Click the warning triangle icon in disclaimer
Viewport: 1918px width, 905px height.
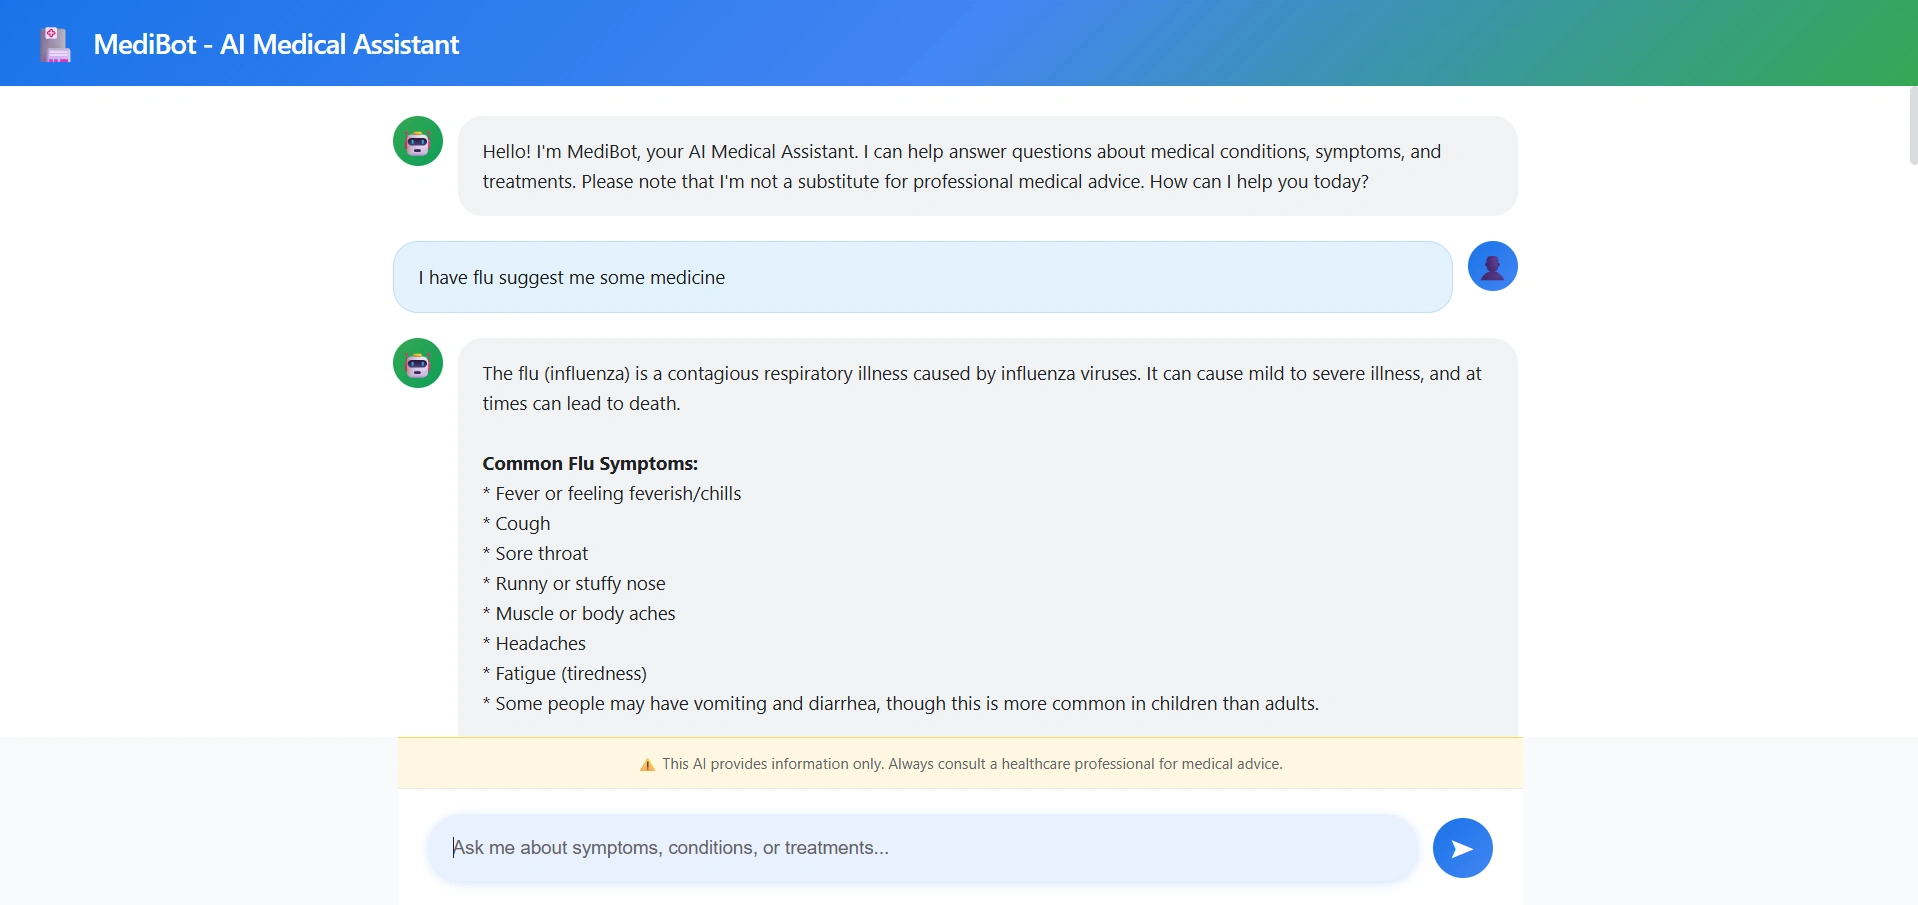point(647,765)
